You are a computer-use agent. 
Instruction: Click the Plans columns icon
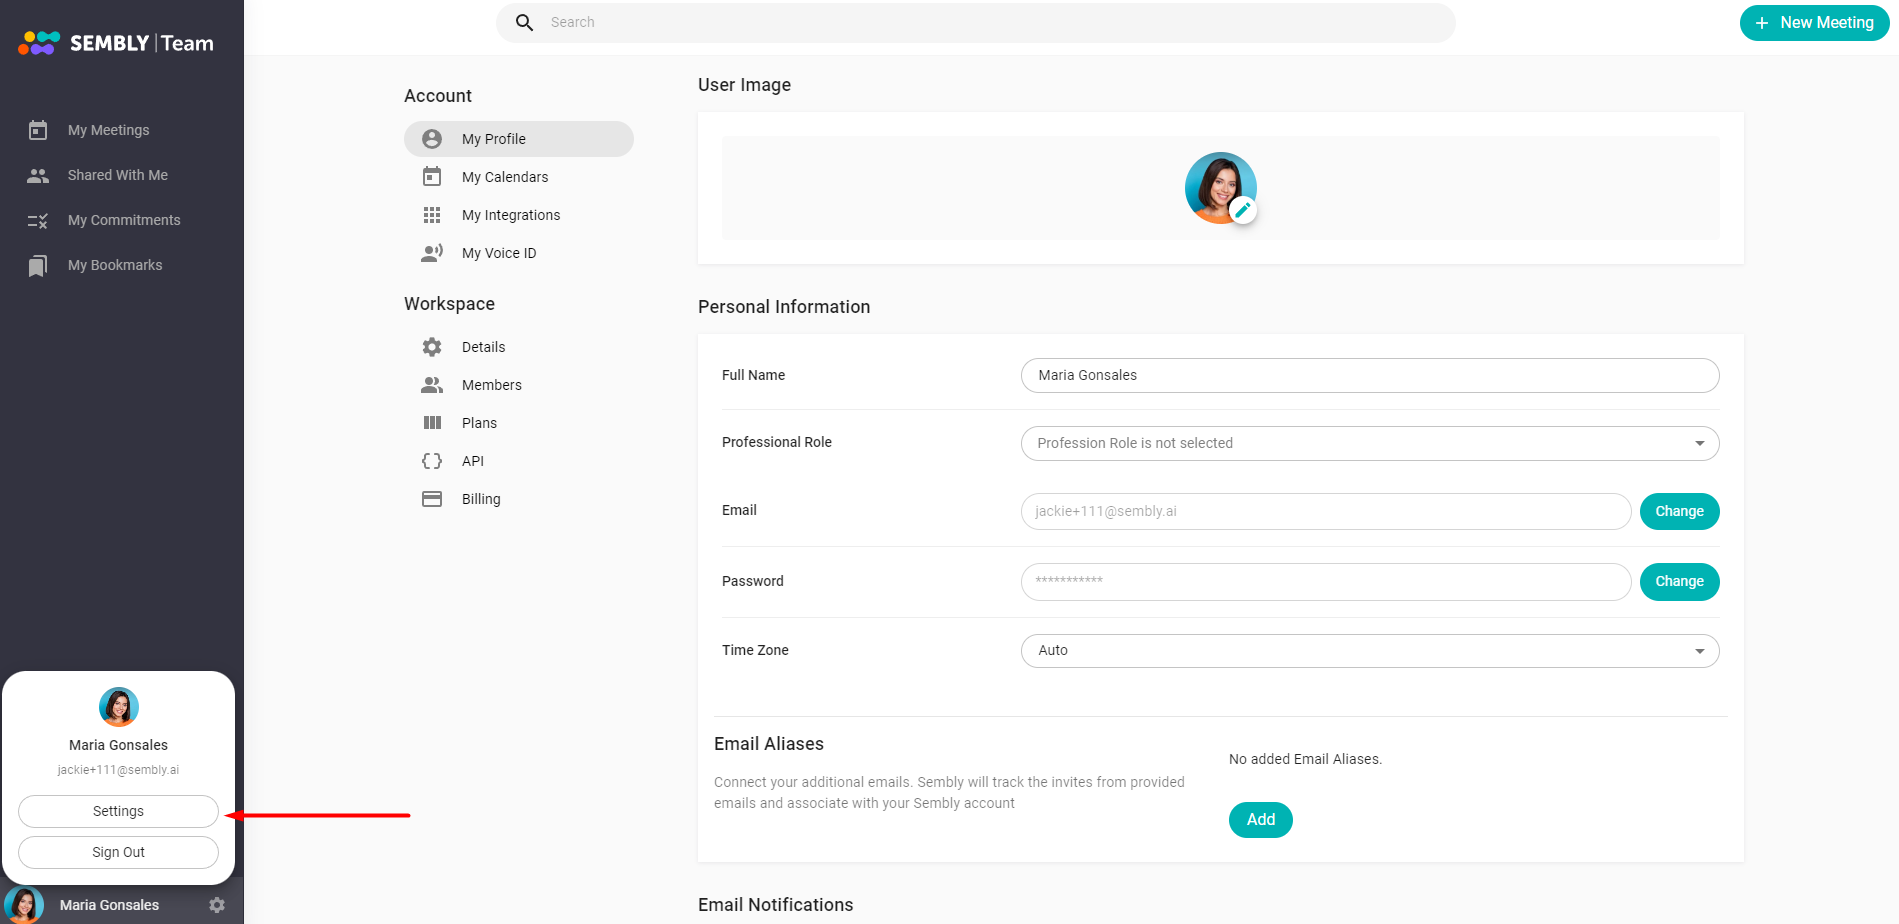click(432, 423)
